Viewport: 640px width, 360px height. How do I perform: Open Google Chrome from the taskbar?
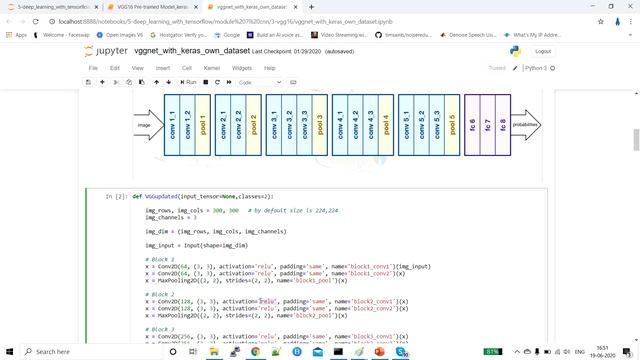(x=256, y=351)
